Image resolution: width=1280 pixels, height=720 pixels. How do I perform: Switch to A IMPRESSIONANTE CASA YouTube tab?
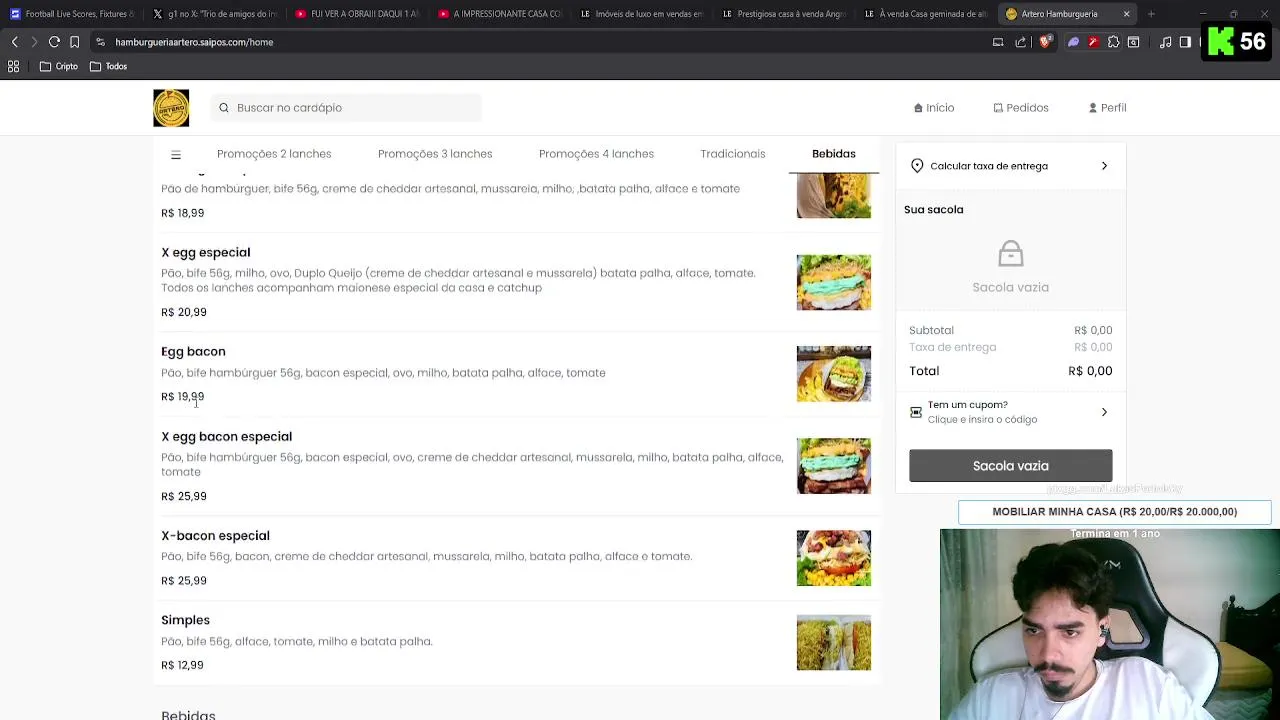[499, 14]
